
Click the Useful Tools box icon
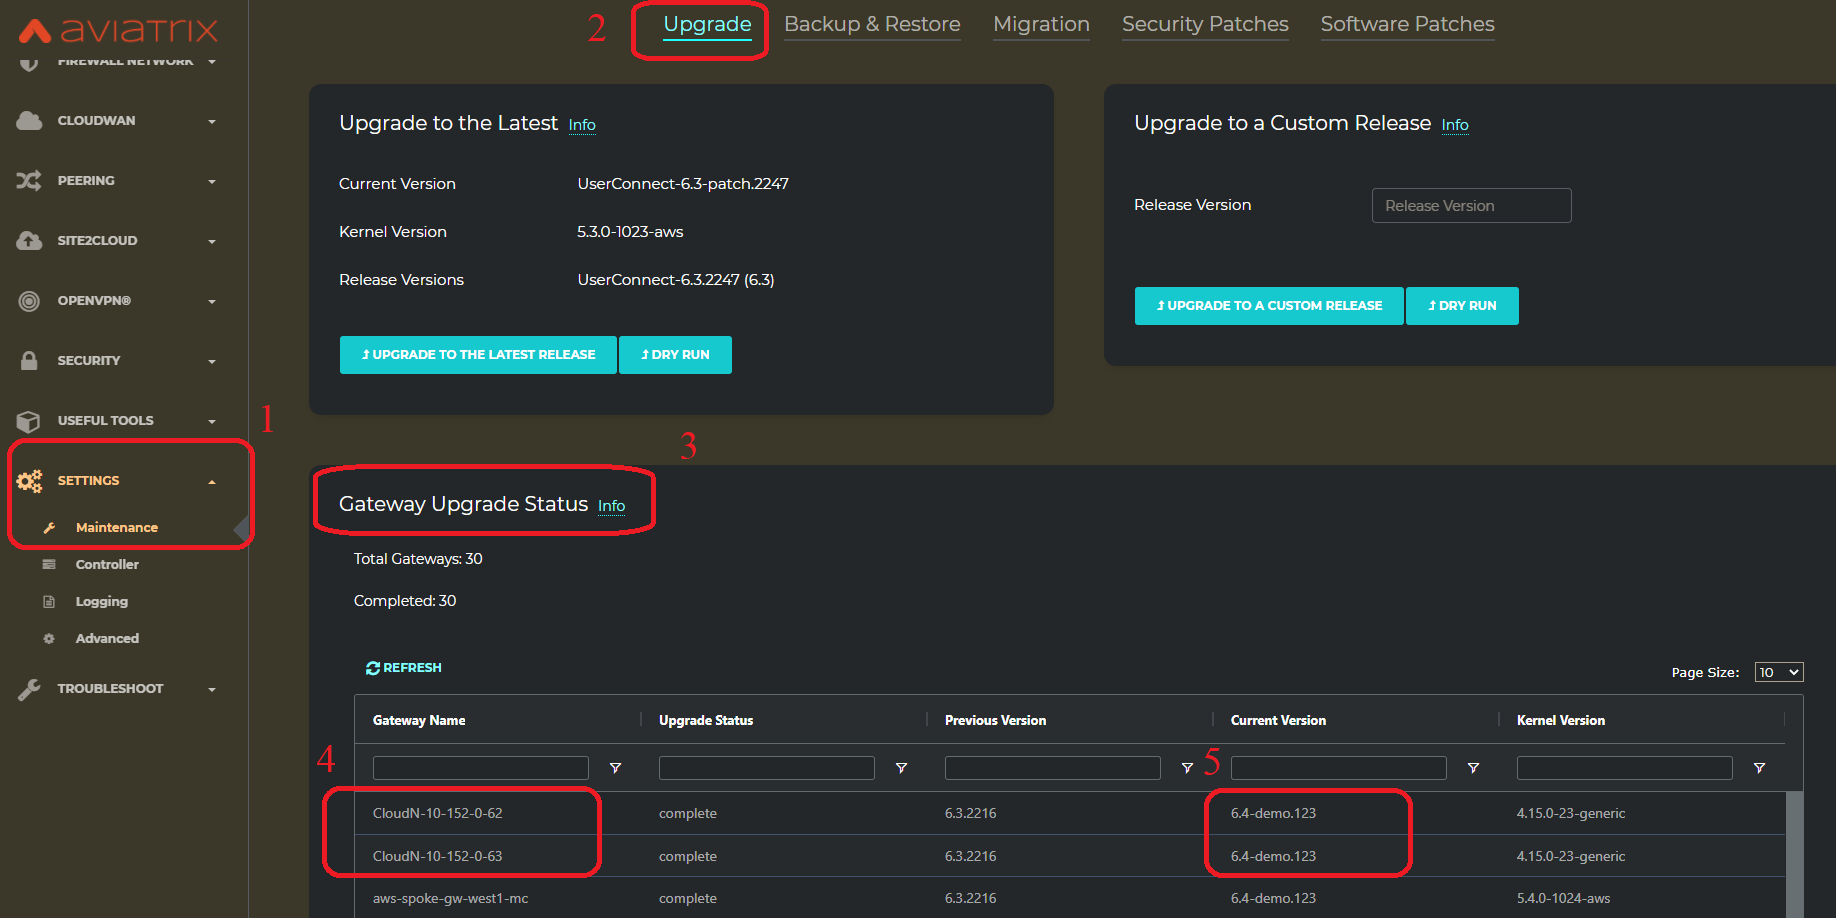pos(29,421)
